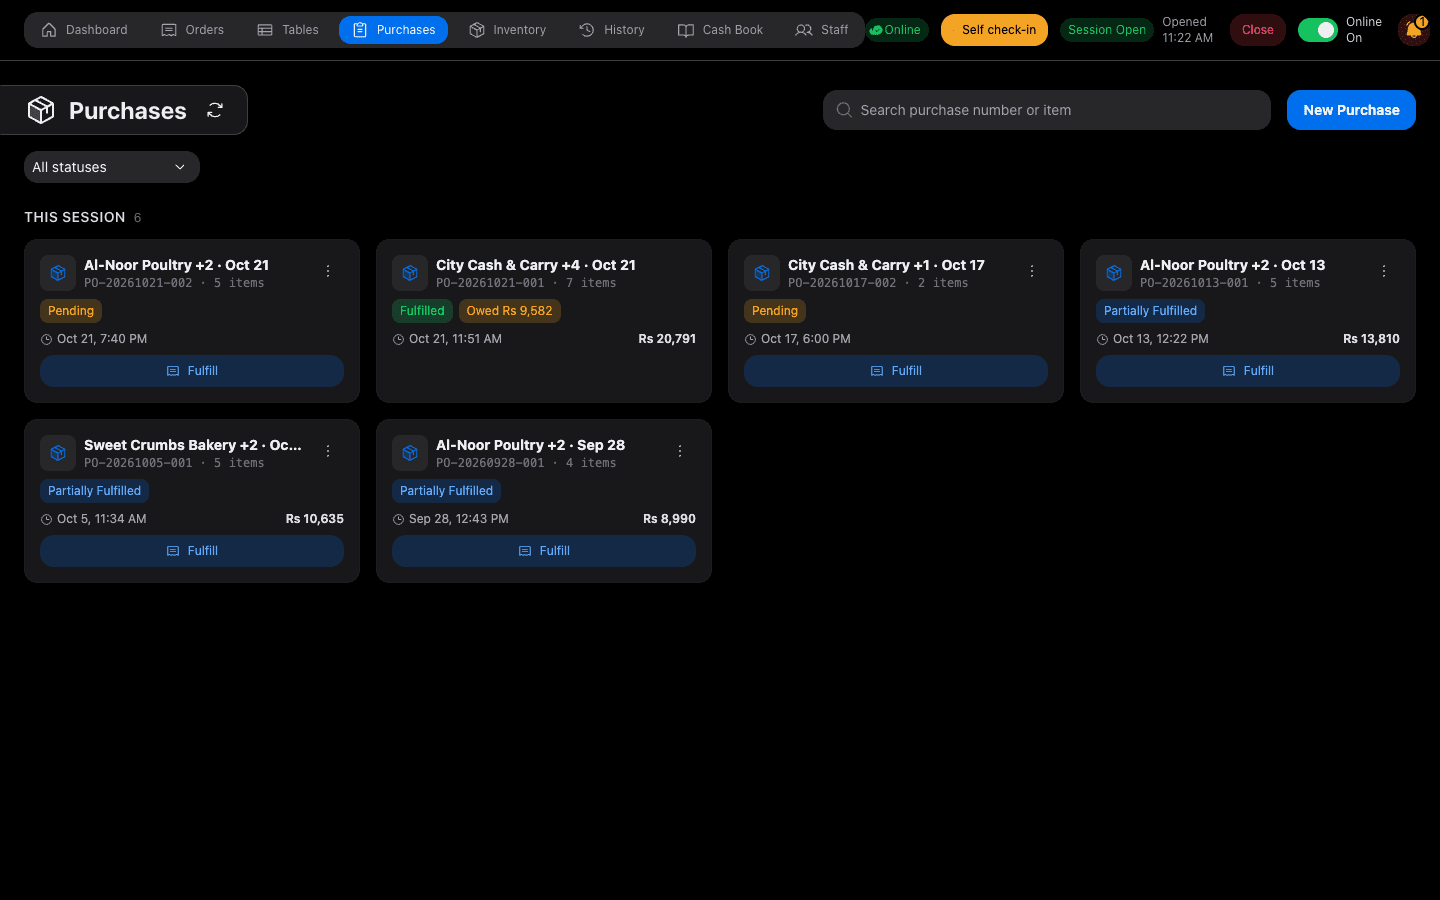Toggle the Online On switch
Screen dimensions: 1440x900
pyautogui.click(x=1318, y=30)
